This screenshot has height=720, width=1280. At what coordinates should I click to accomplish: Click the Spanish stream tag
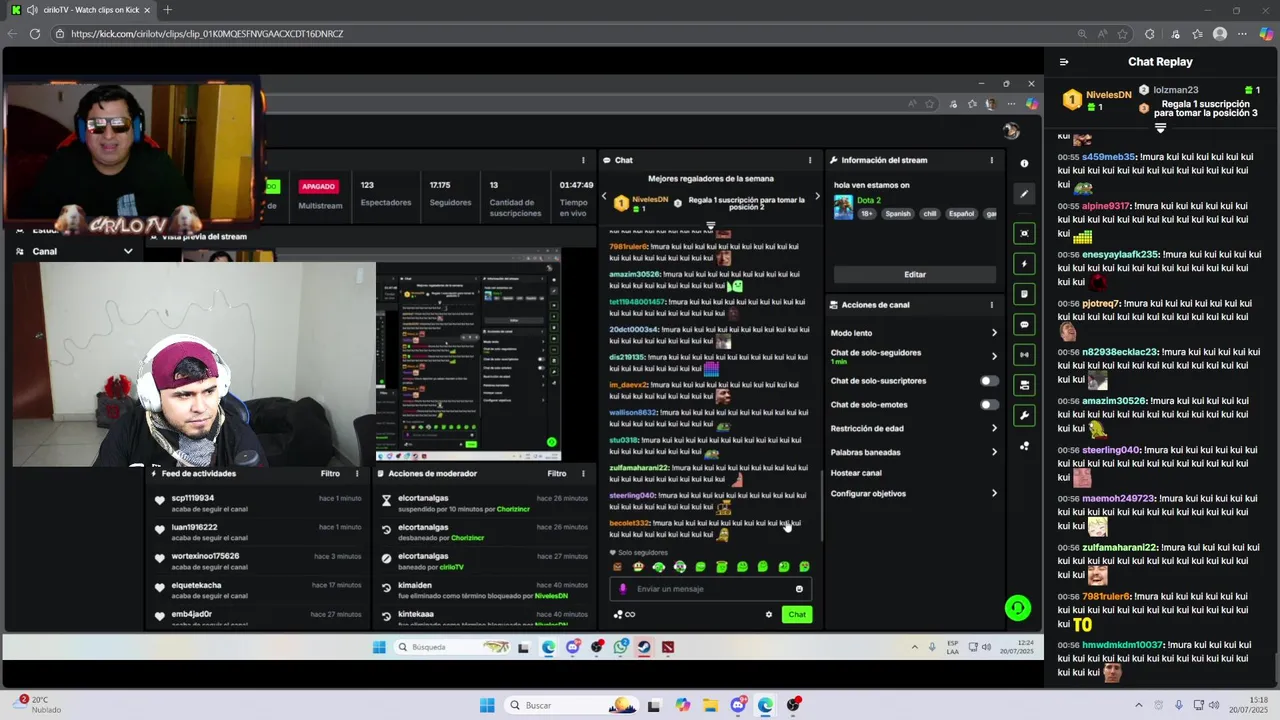click(x=898, y=214)
